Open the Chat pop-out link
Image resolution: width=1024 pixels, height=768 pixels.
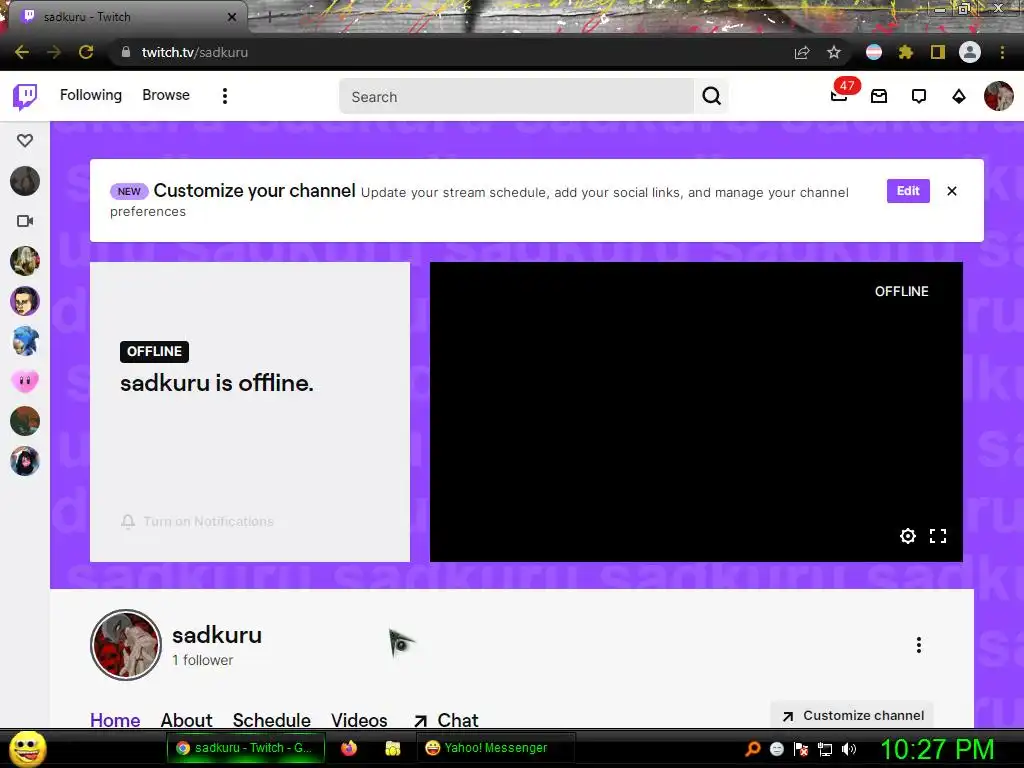445,720
